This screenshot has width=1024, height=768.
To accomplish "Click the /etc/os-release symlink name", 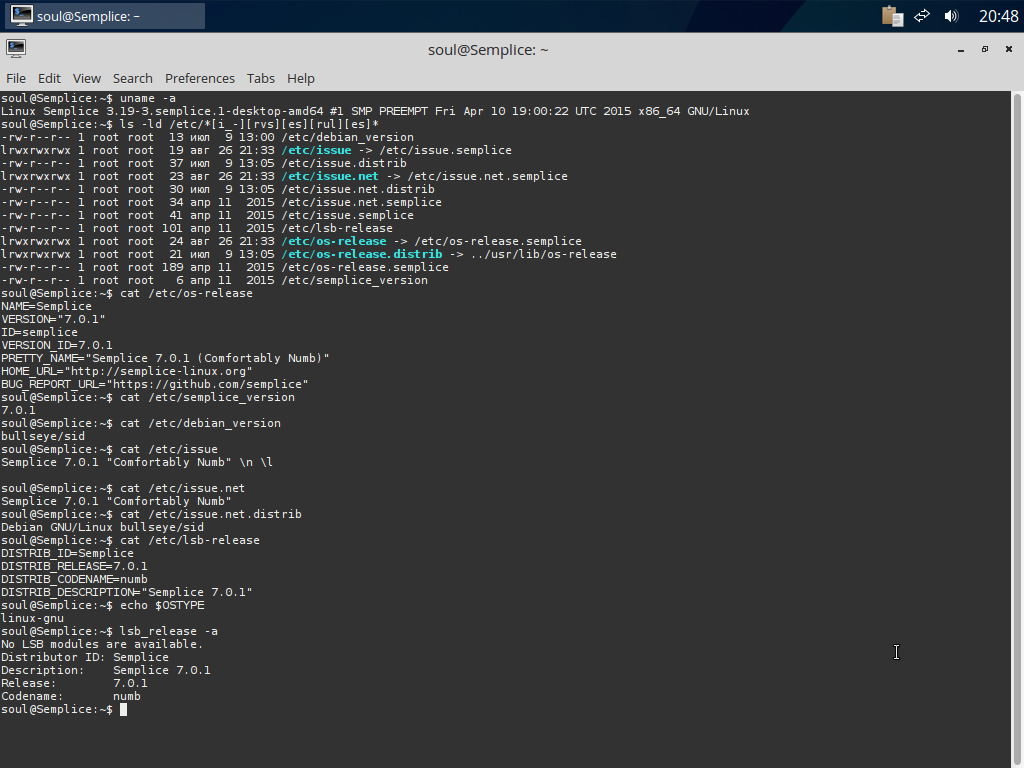I will point(334,241).
